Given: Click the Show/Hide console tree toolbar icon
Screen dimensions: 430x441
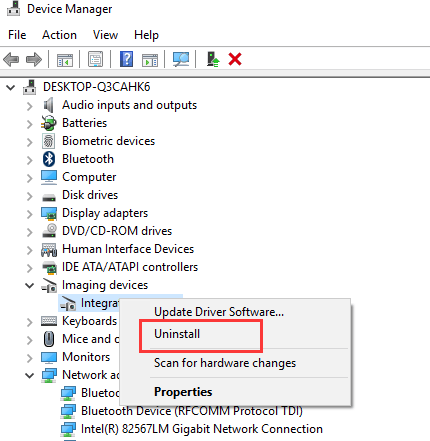Looking at the screenshot, I should click(x=65, y=60).
